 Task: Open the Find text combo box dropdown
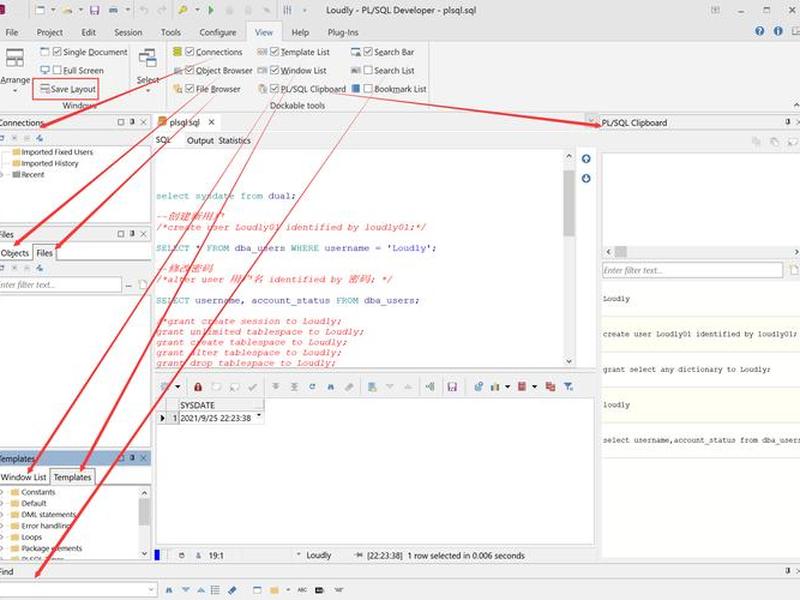pyautogui.click(x=151, y=590)
